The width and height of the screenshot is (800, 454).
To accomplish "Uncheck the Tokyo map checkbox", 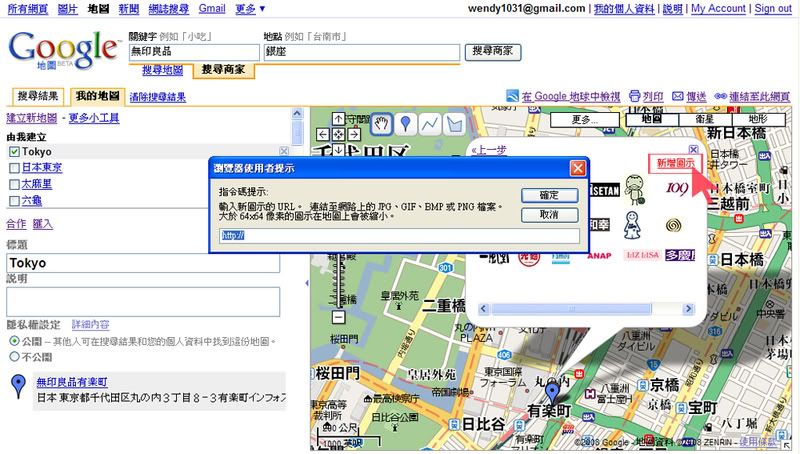I will [x=14, y=152].
